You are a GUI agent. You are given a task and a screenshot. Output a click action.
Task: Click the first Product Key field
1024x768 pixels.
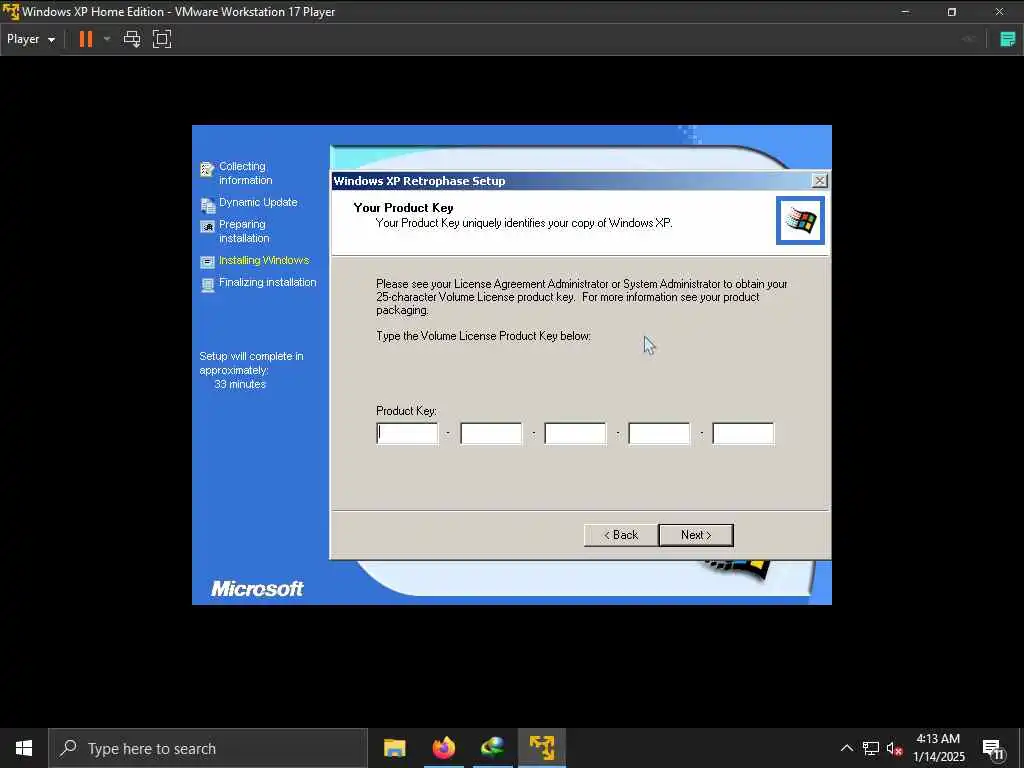click(408, 434)
